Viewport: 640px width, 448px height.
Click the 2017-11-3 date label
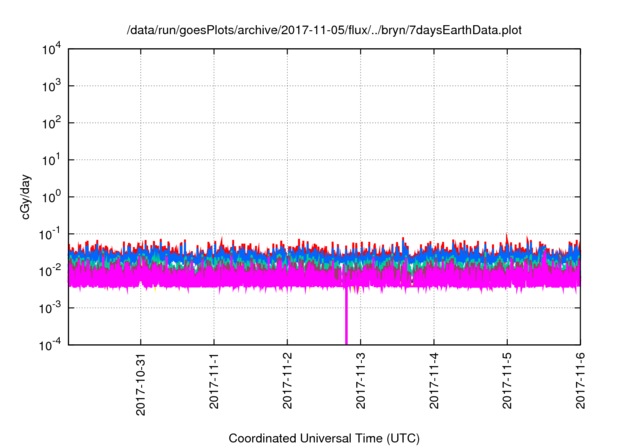[x=360, y=380]
